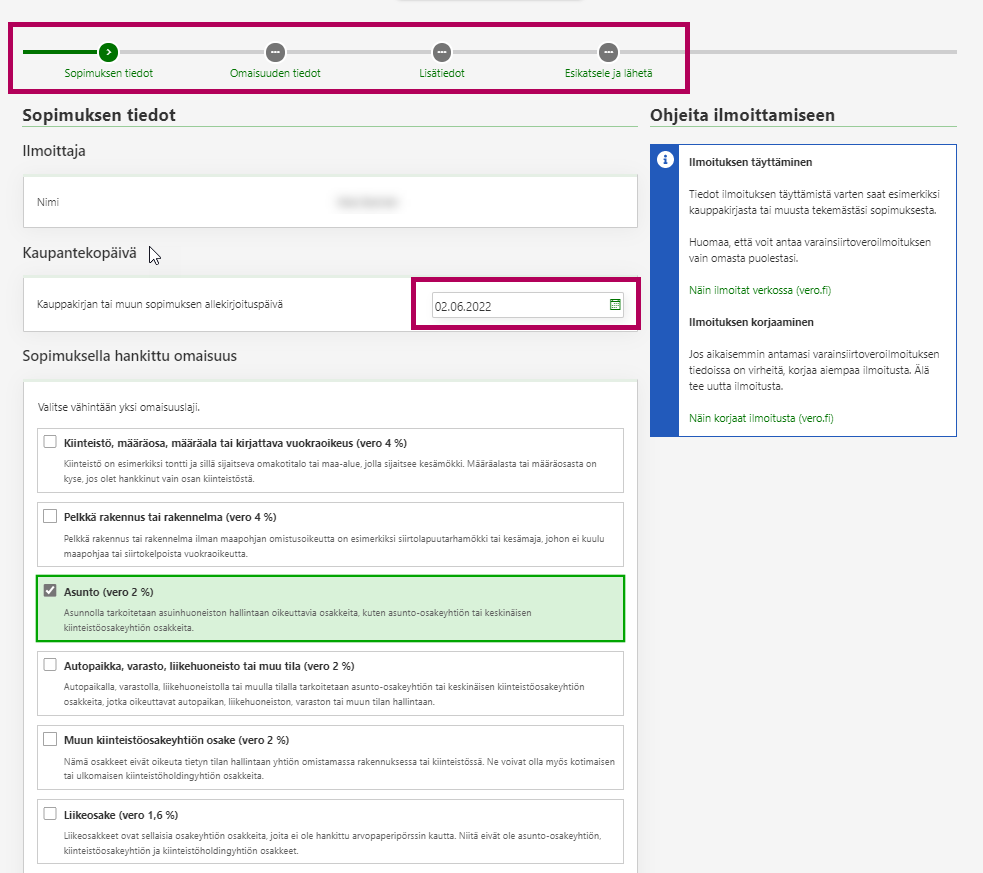Image resolution: width=983 pixels, height=873 pixels.
Task: Select Muun kiinteistöosakeyhtiön osake checkbox
Action: (50, 739)
